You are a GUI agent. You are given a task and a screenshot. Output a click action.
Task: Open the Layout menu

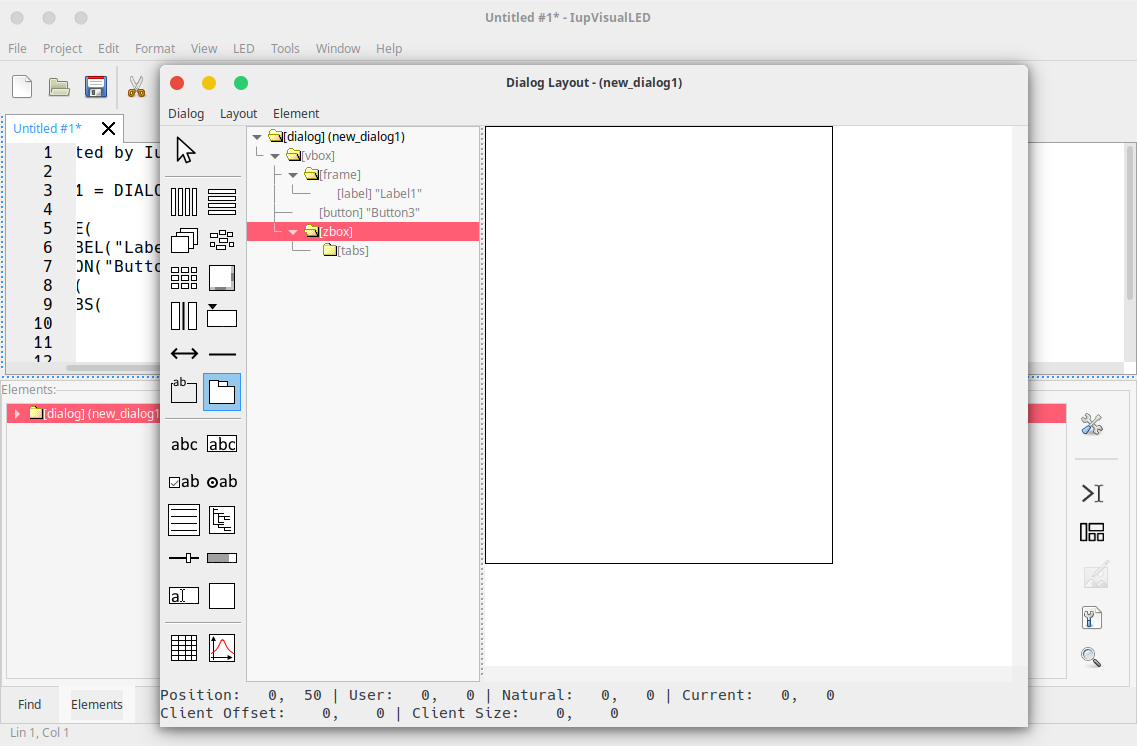pyautogui.click(x=238, y=113)
